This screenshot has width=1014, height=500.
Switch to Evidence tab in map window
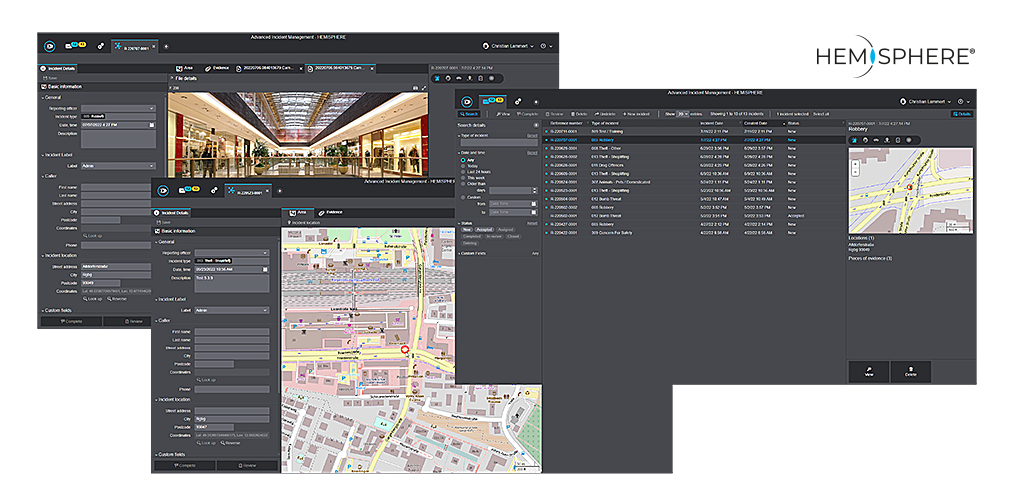331,212
